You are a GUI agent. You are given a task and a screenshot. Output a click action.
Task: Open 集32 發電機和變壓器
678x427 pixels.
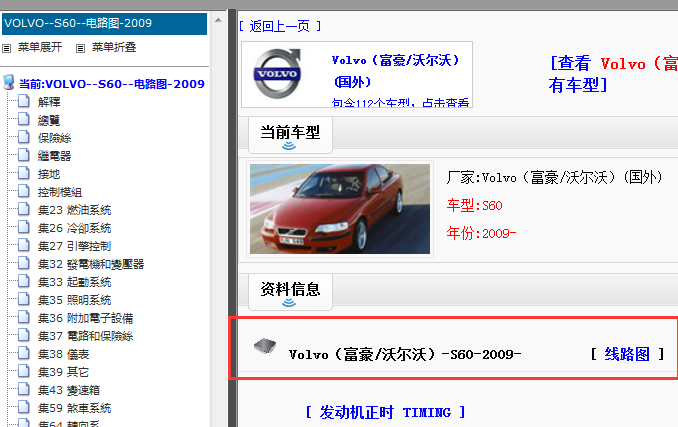tap(91, 264)
